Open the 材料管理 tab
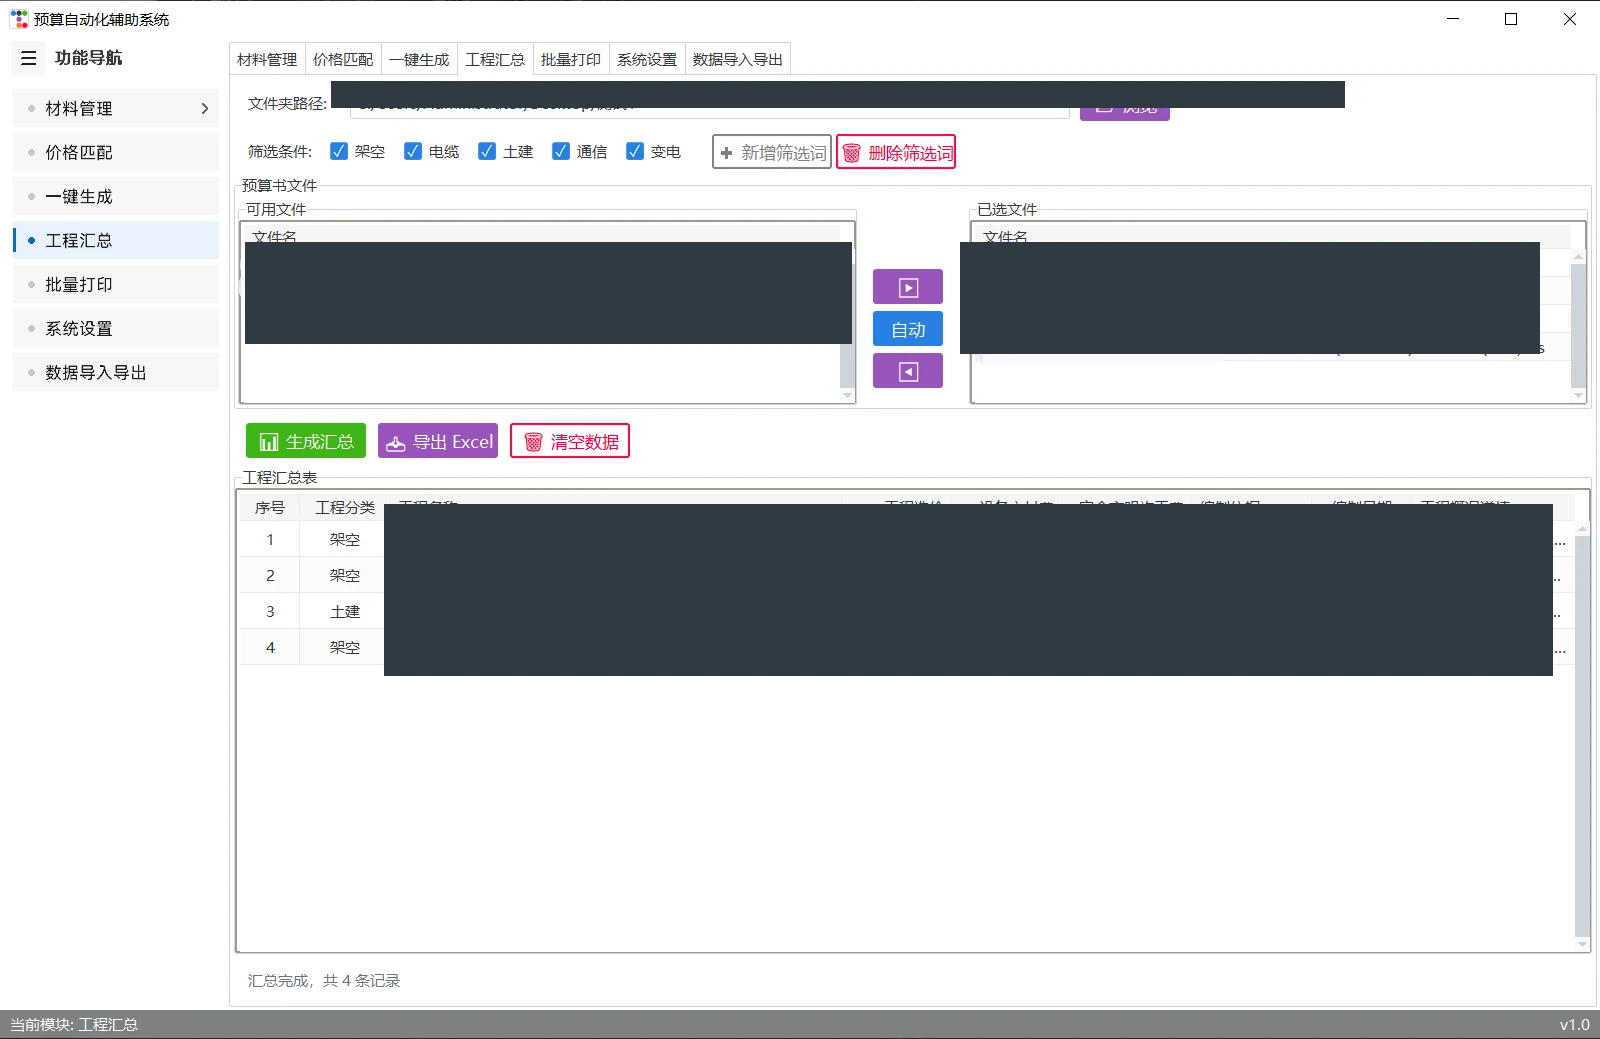 coord(267,59)
